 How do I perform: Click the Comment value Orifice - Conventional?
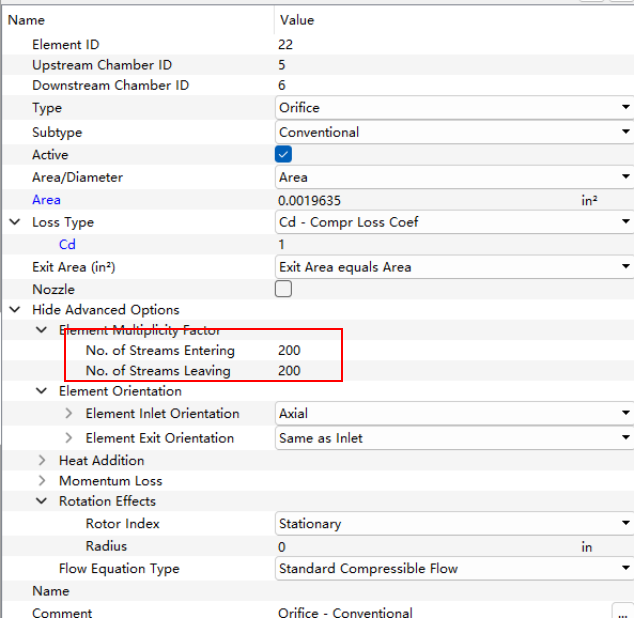[345, 613]
